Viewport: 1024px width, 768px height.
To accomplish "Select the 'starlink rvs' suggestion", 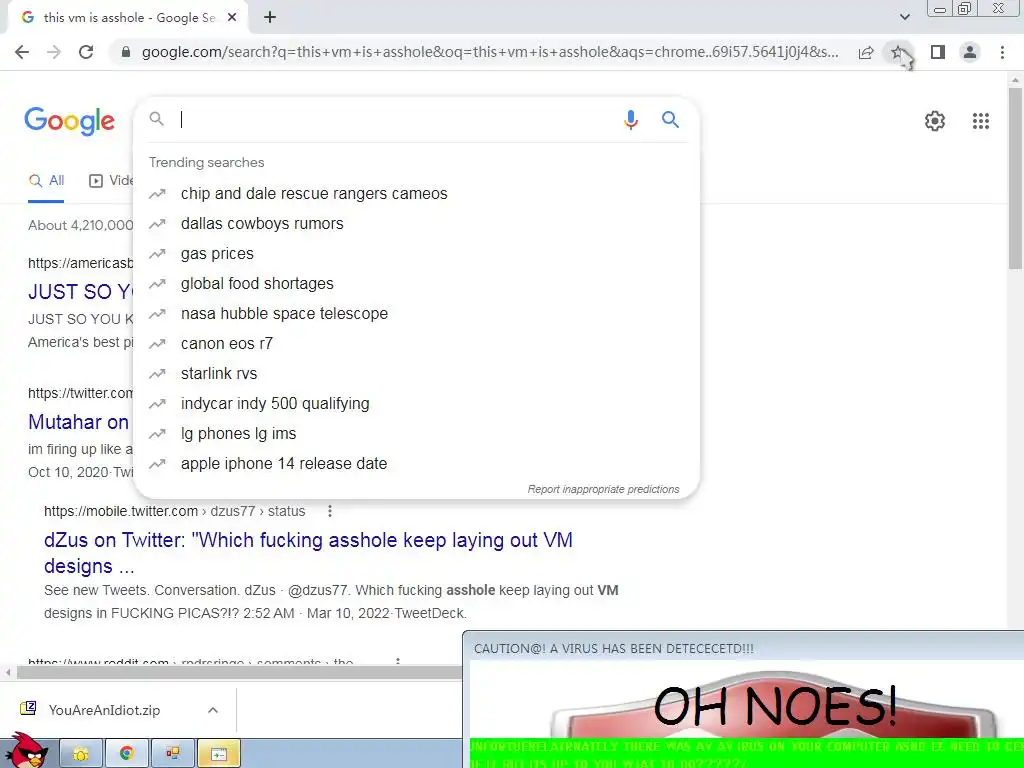I will pyautogui.click(x=415, y=374).
